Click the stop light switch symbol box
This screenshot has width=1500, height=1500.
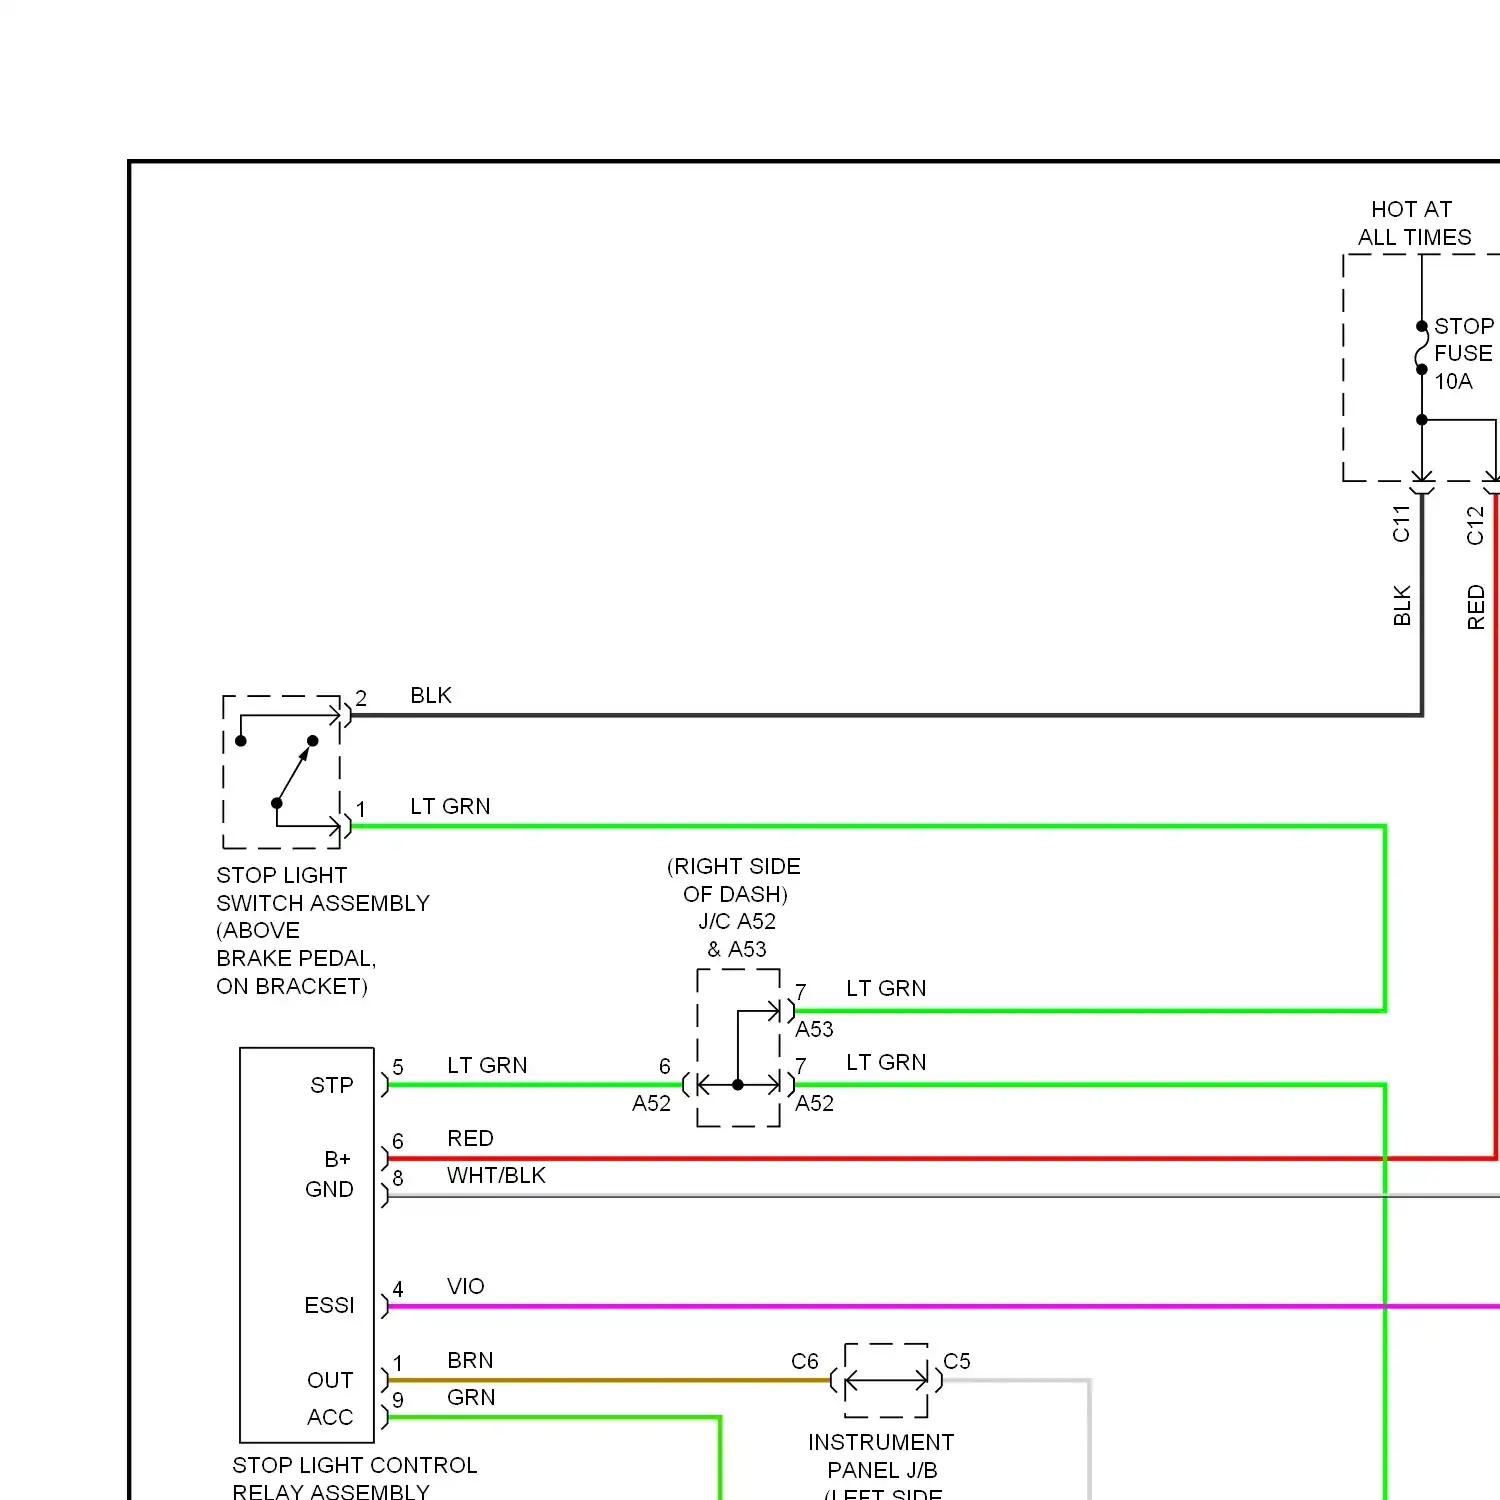(282, 772)
